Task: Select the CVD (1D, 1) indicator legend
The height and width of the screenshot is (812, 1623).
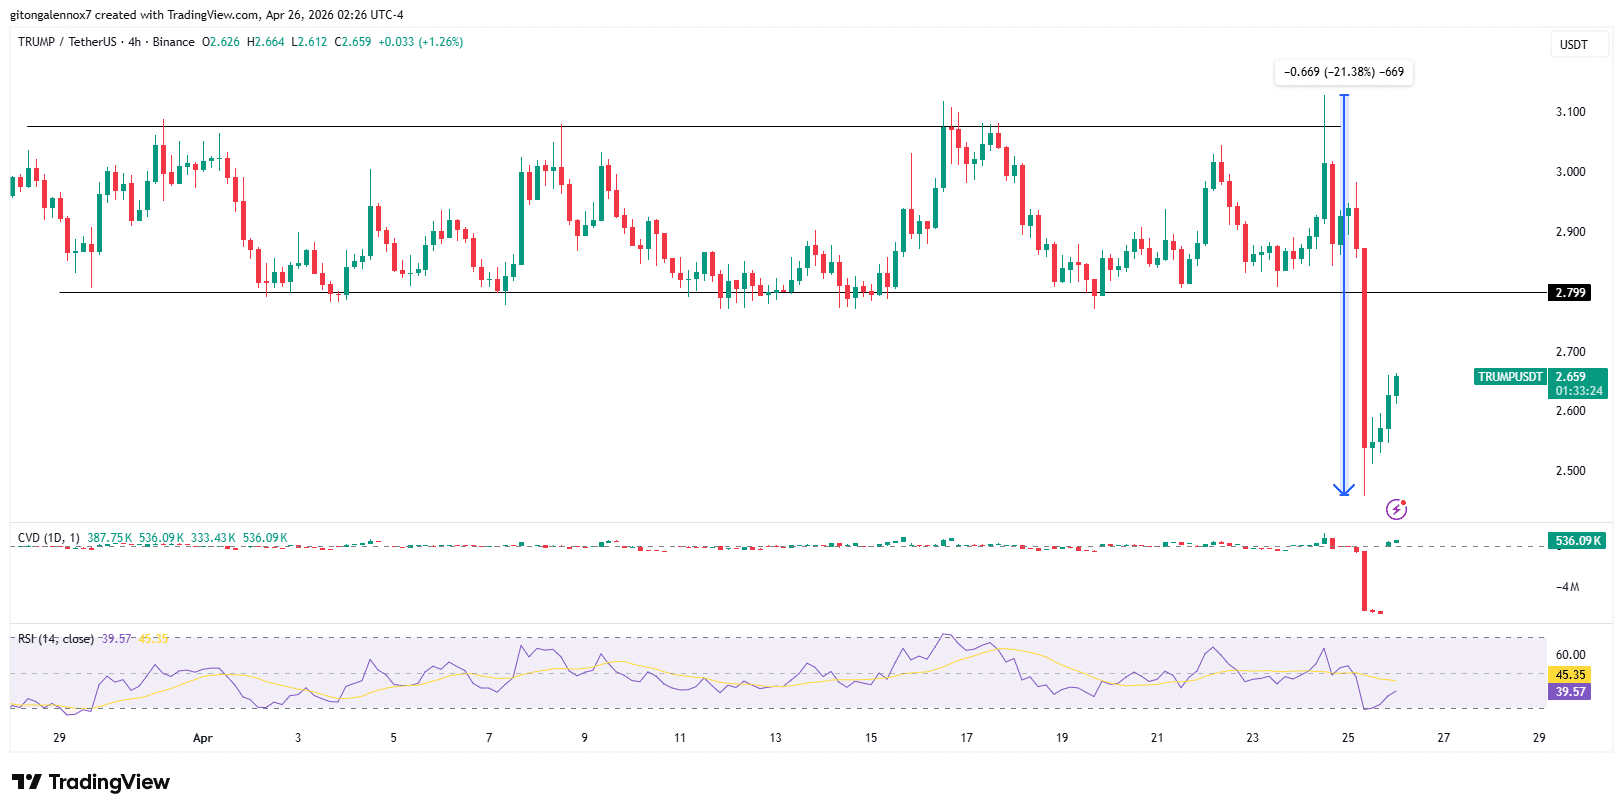Action: coord(48,538)
